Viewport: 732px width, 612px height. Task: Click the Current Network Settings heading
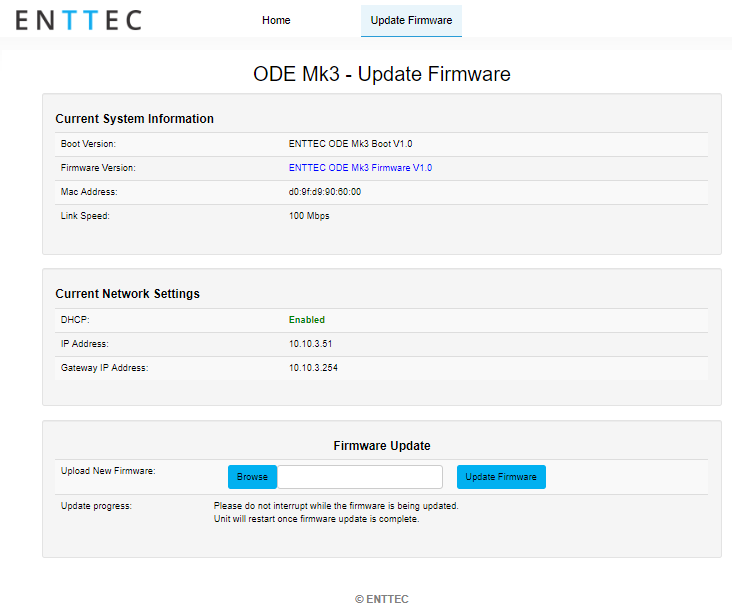pos(127,294)
